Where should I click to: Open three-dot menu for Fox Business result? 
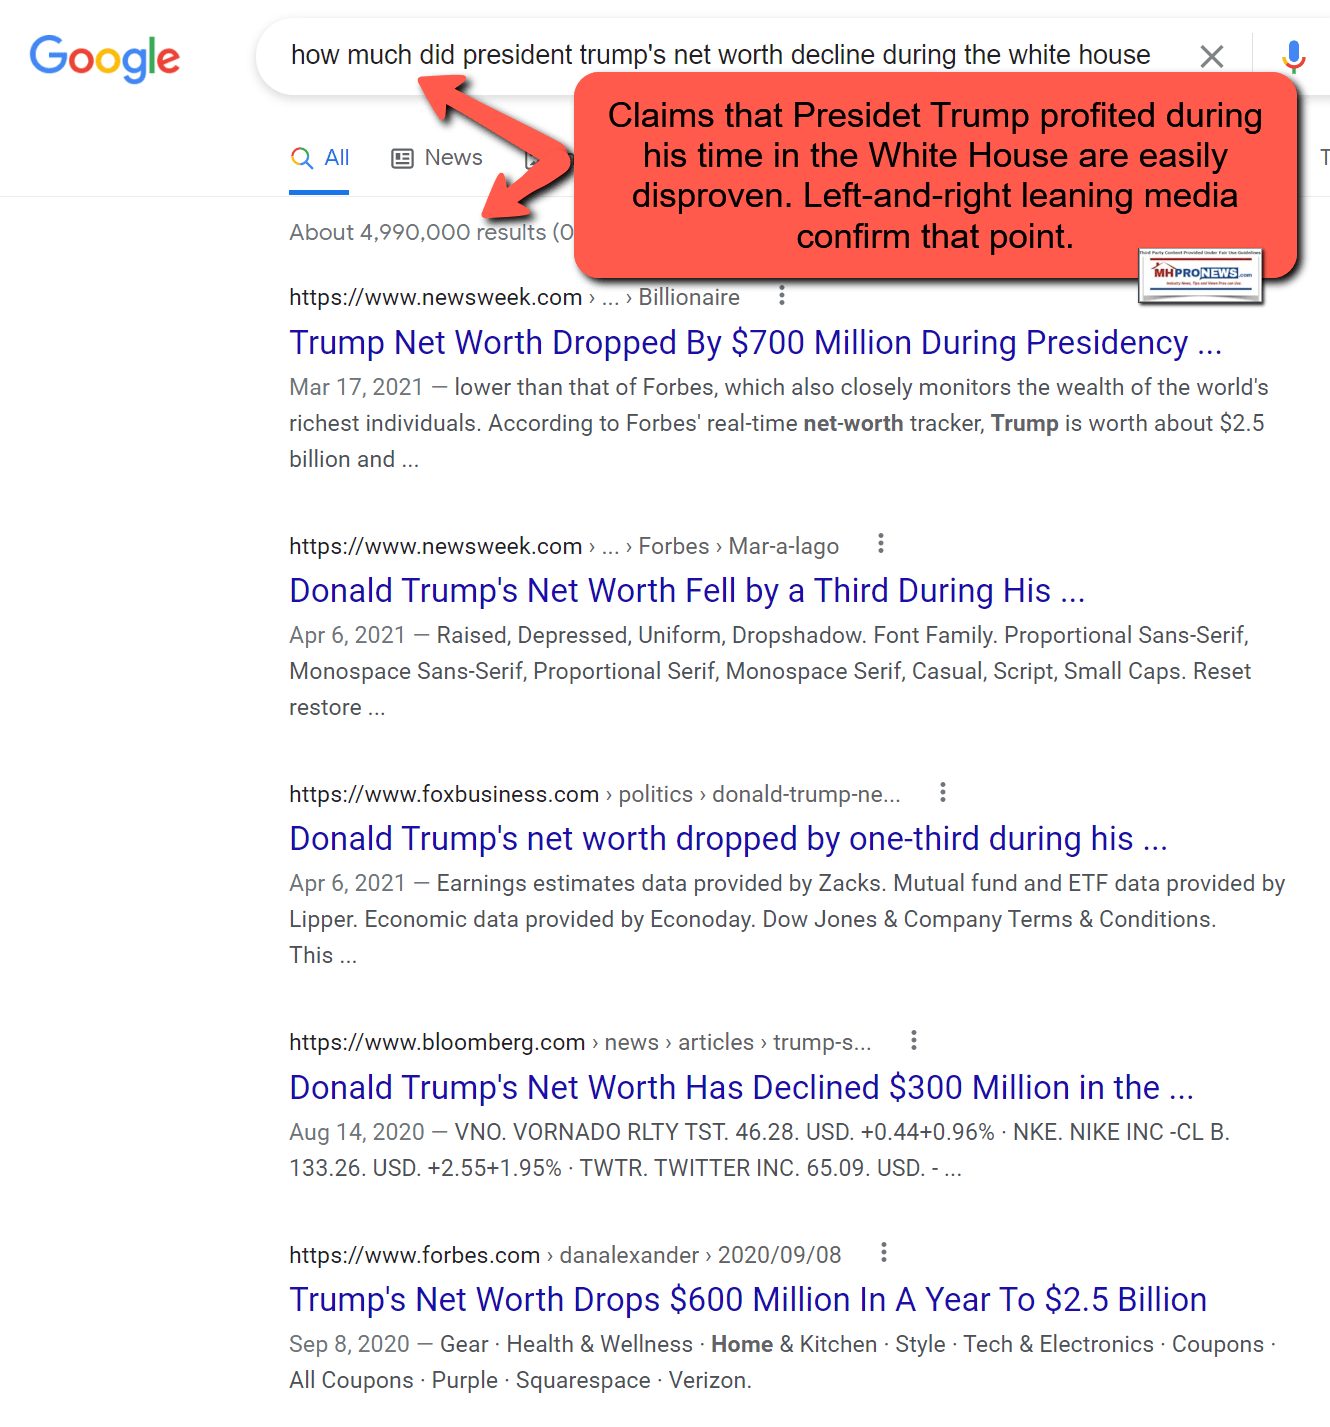point(943,793)
